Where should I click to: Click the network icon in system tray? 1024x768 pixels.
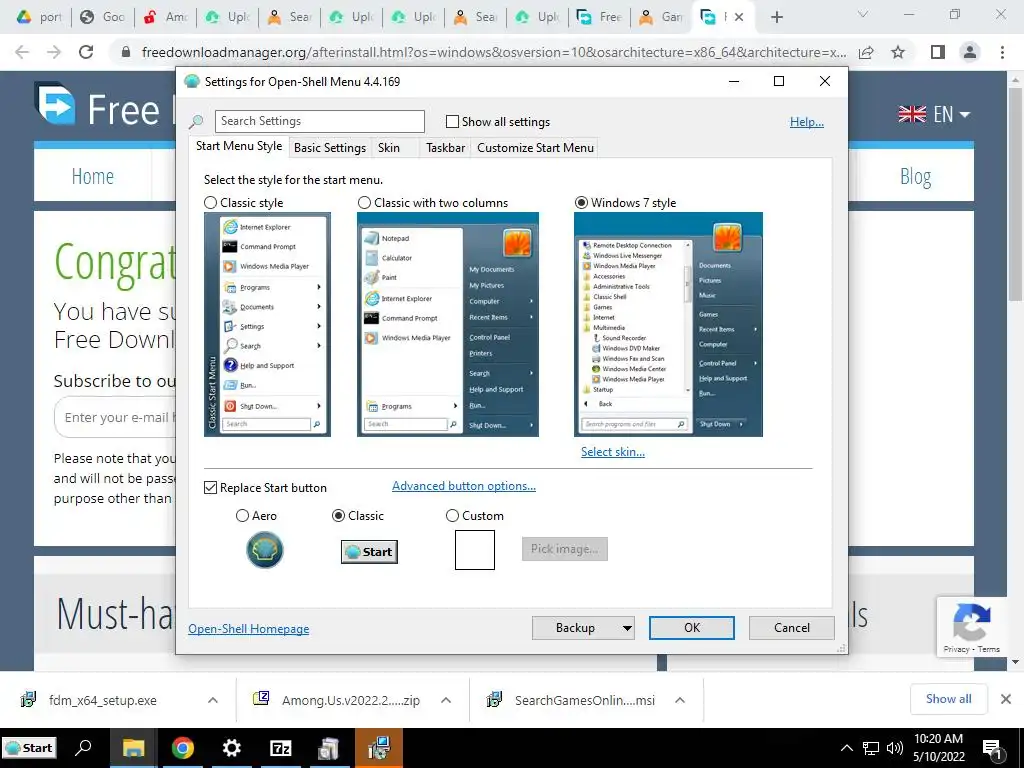(871, 748)
